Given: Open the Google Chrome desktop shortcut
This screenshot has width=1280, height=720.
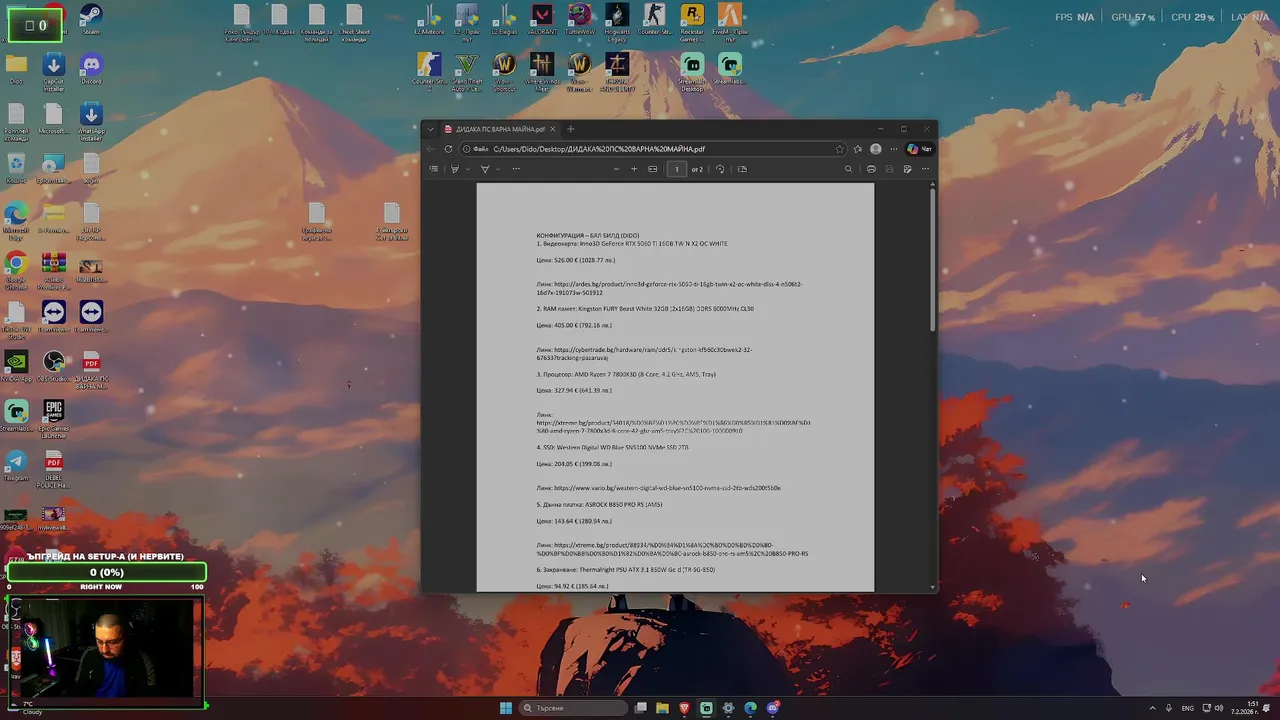Looking at the screenshot, I should point(16,270).
